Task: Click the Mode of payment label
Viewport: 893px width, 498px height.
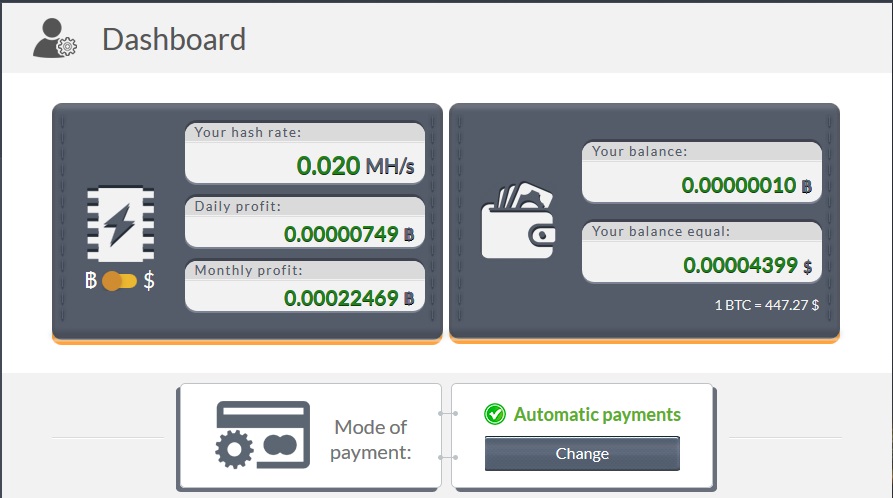Action: (x=371, y=439)
